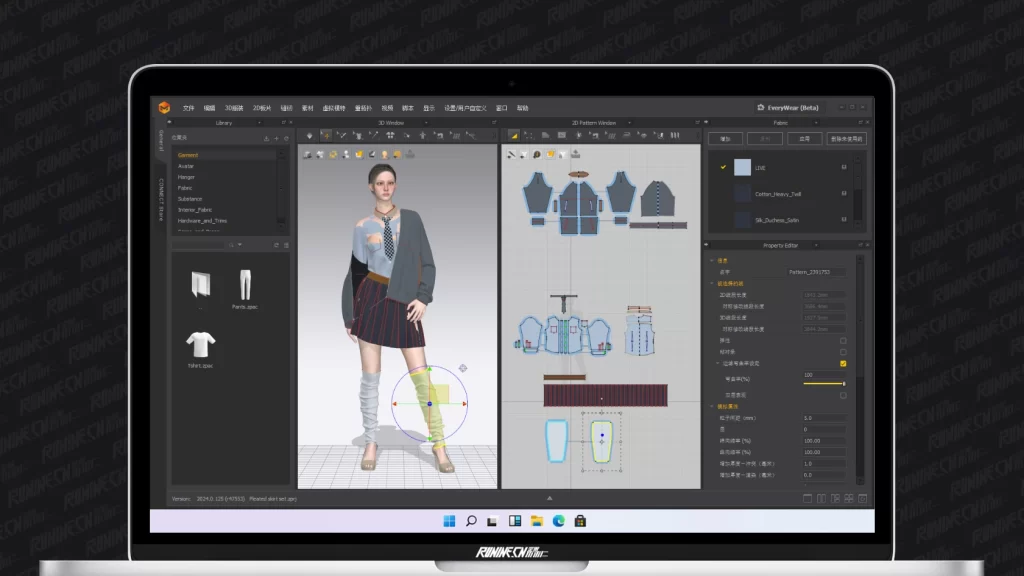Click the EveryWear (Beta) icon
Screen dimensions: 1024x576
point(762,108)
